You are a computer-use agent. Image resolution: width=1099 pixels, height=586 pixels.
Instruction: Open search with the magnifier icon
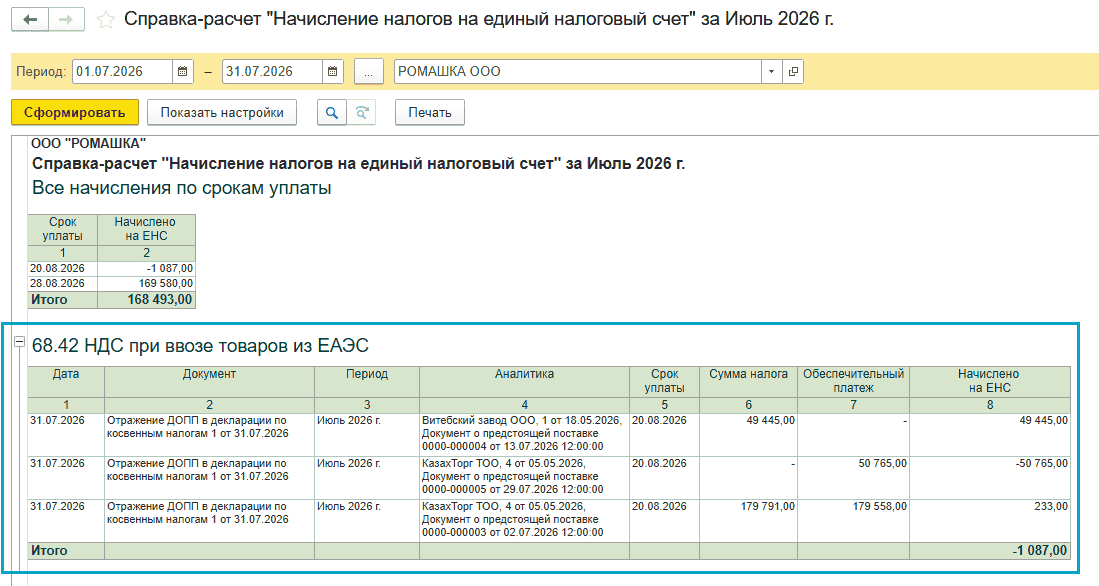coord(332,112)
